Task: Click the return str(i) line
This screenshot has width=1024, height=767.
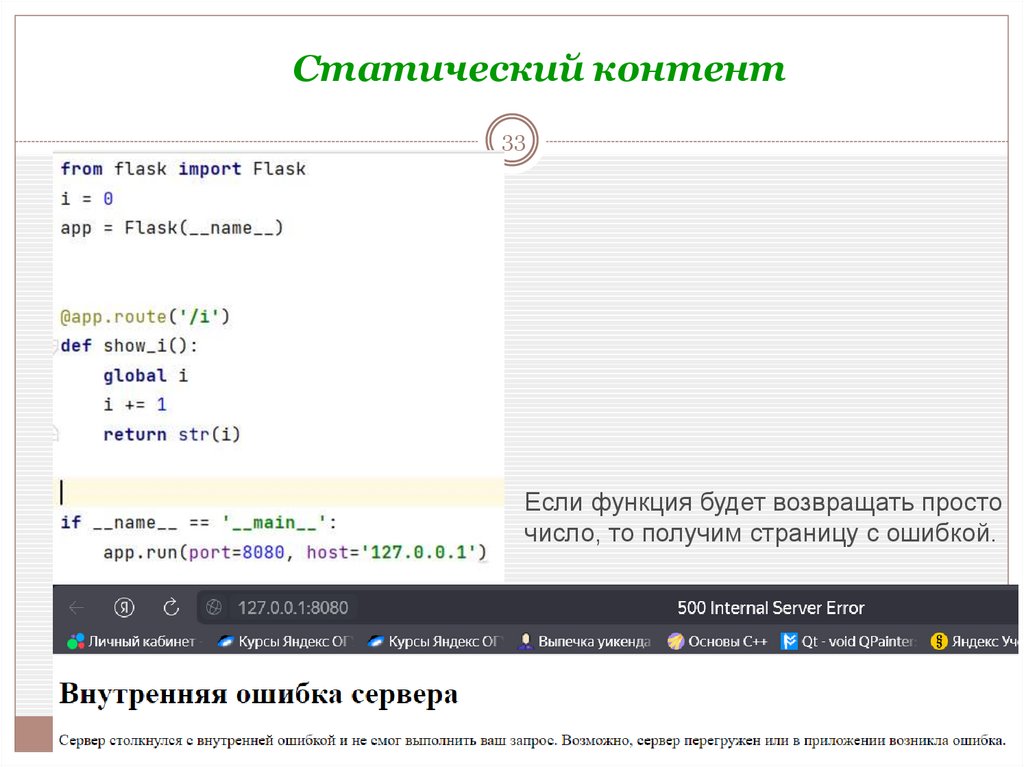Action: 172,434
